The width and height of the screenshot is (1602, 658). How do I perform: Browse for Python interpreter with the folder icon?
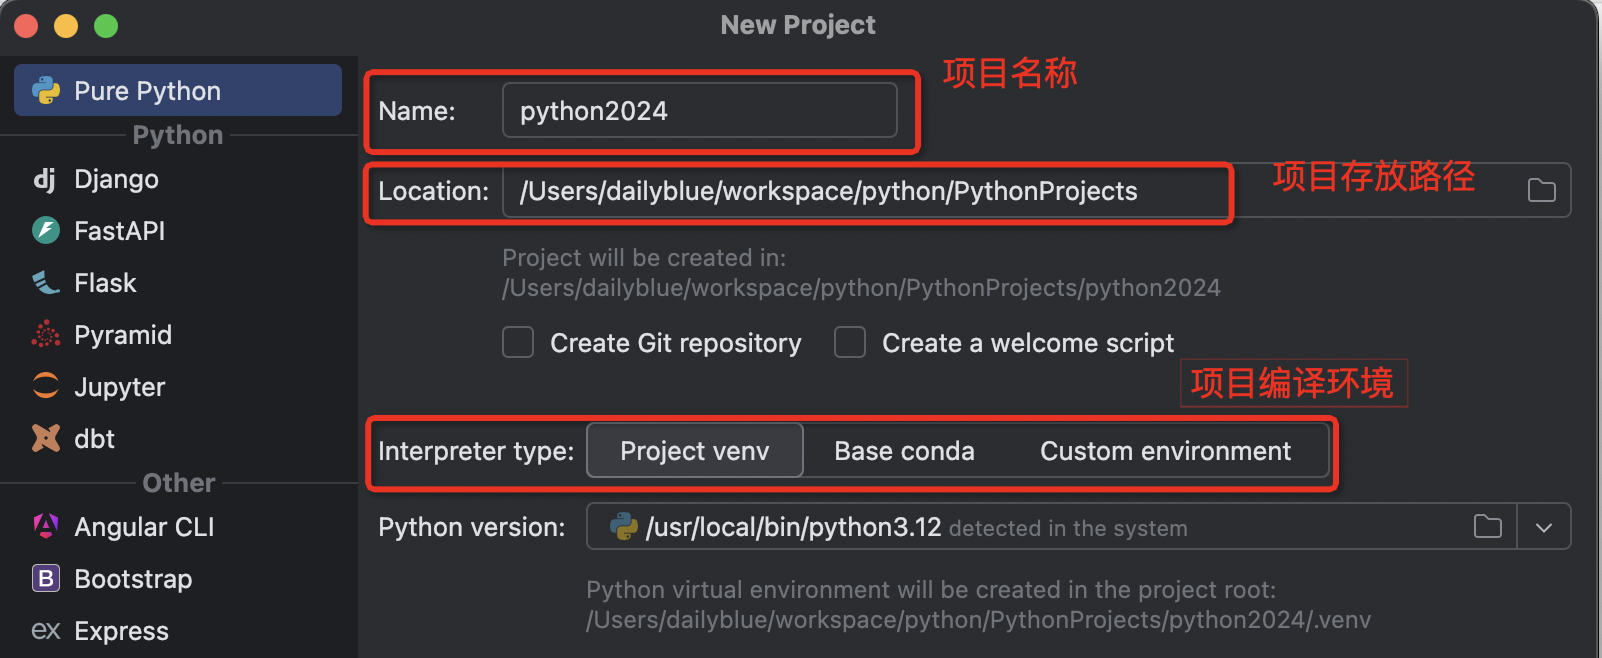click(1488, 526)
